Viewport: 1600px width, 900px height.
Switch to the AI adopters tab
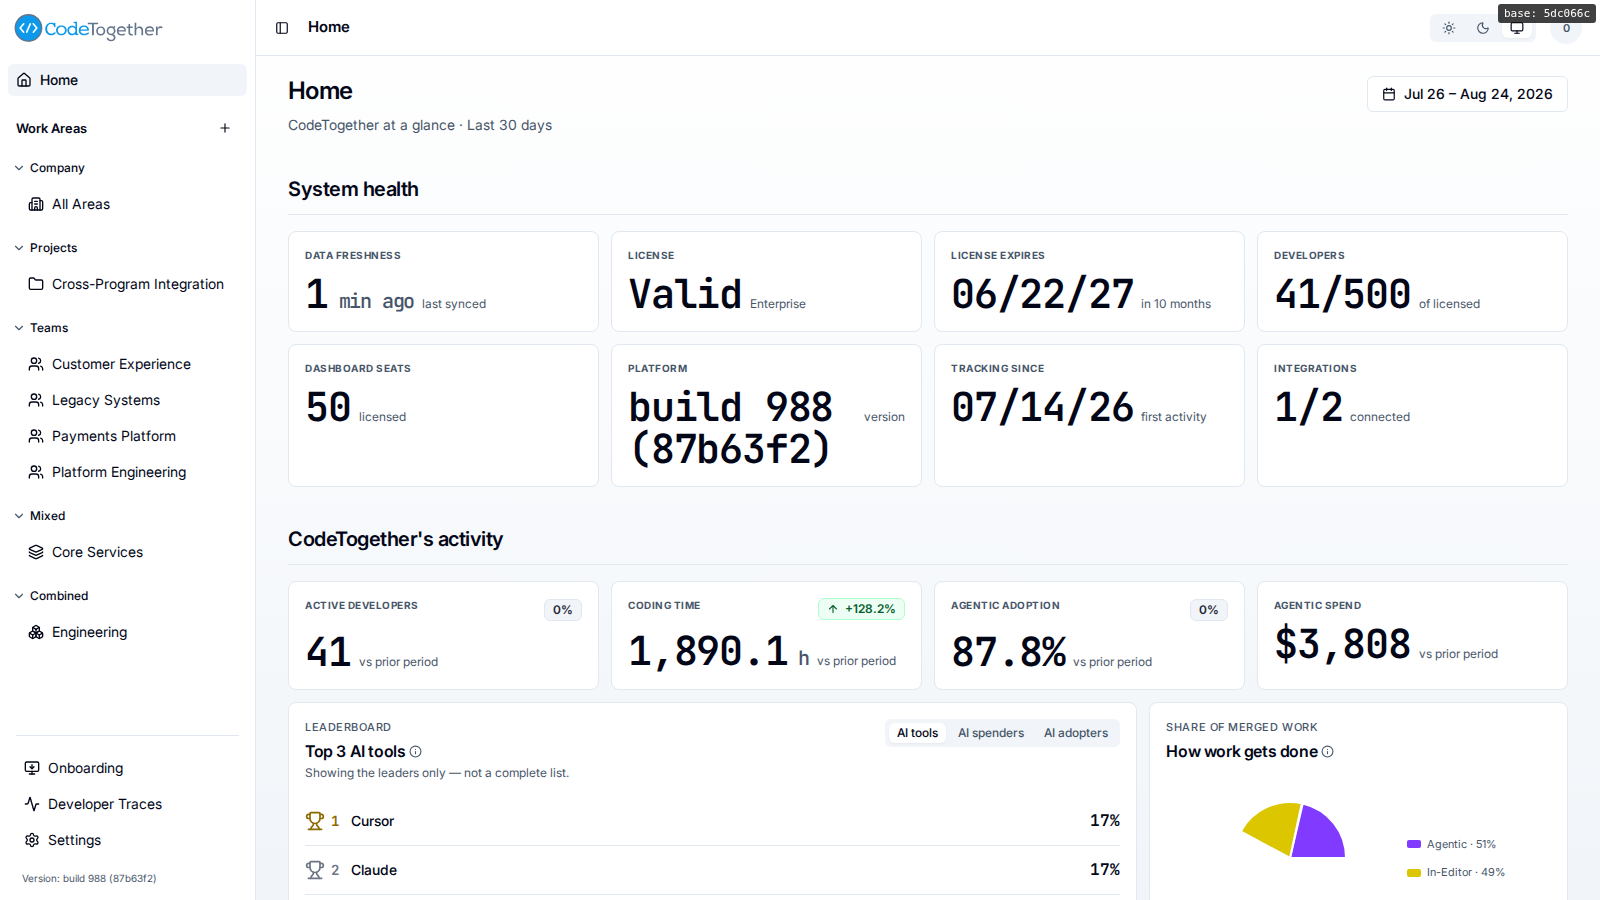click(x=1076, y=733)
